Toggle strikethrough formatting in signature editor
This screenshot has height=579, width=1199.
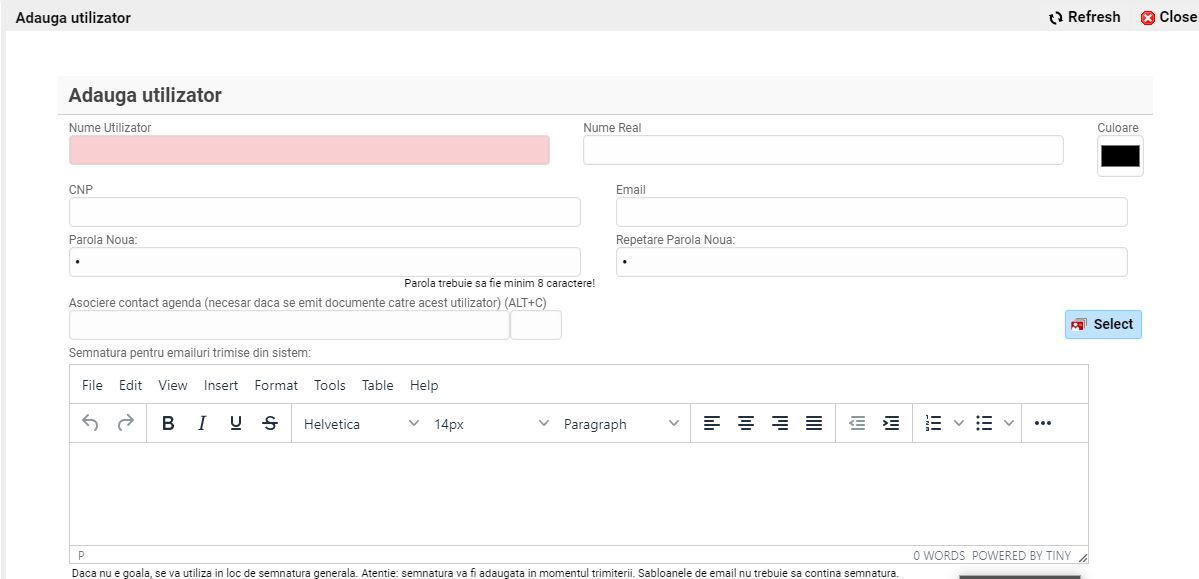(270, 423)
